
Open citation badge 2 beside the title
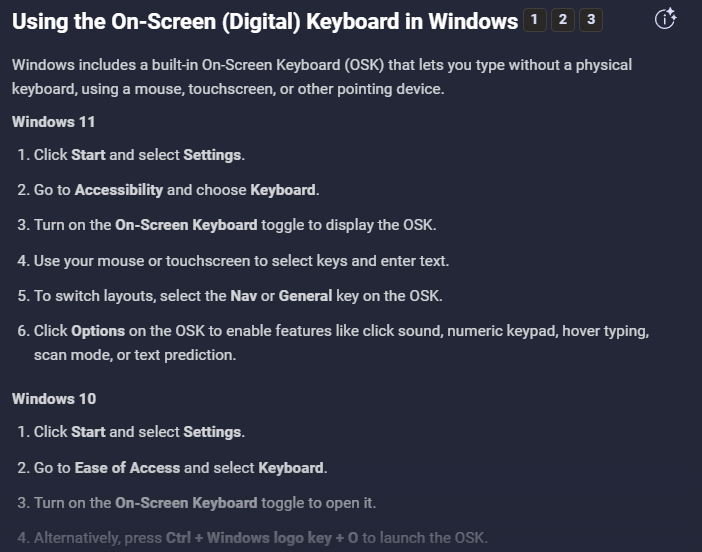tap(563, 20)
